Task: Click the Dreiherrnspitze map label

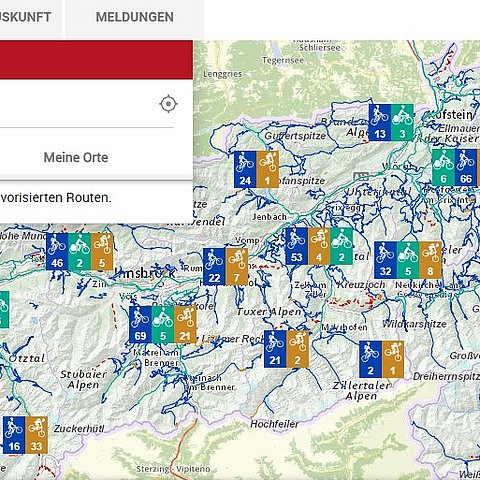Action: point(446,377)
